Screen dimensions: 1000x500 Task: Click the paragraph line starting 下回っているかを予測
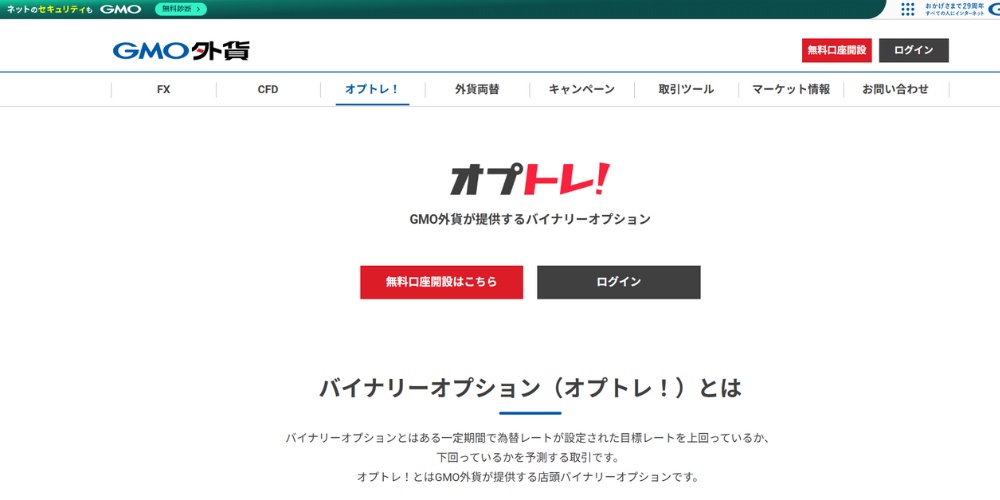pos(530,458)
